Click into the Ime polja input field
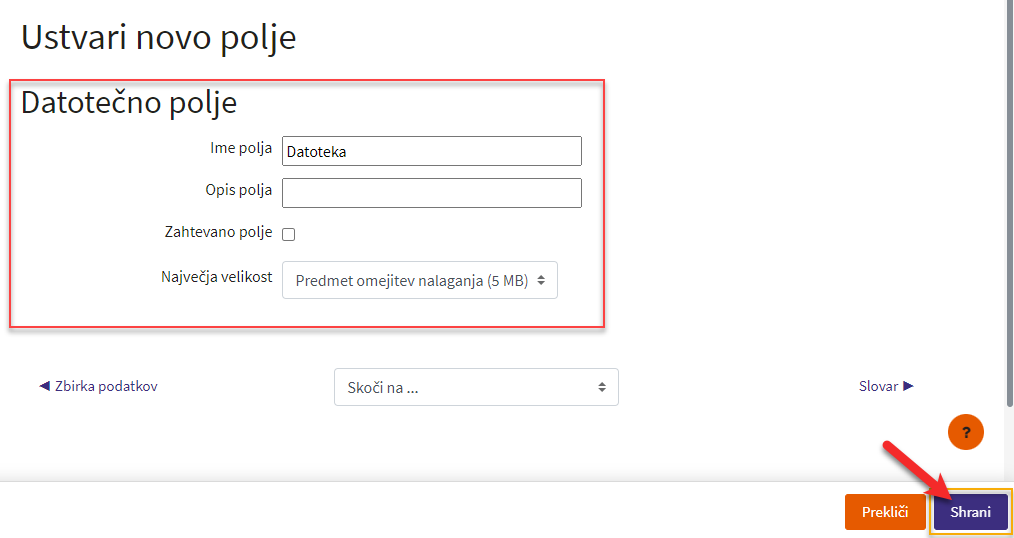 [432, 151]
